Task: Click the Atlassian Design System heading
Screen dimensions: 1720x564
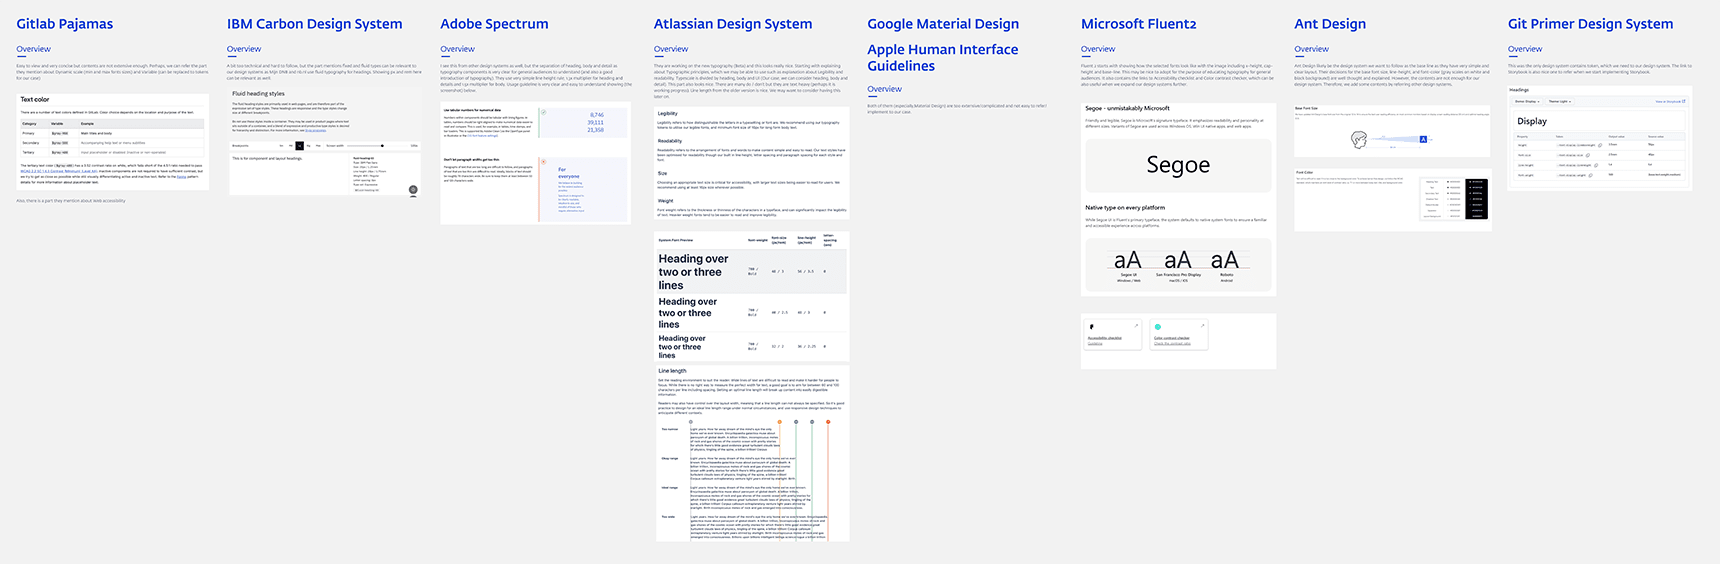Action: [x=733, y=24]
